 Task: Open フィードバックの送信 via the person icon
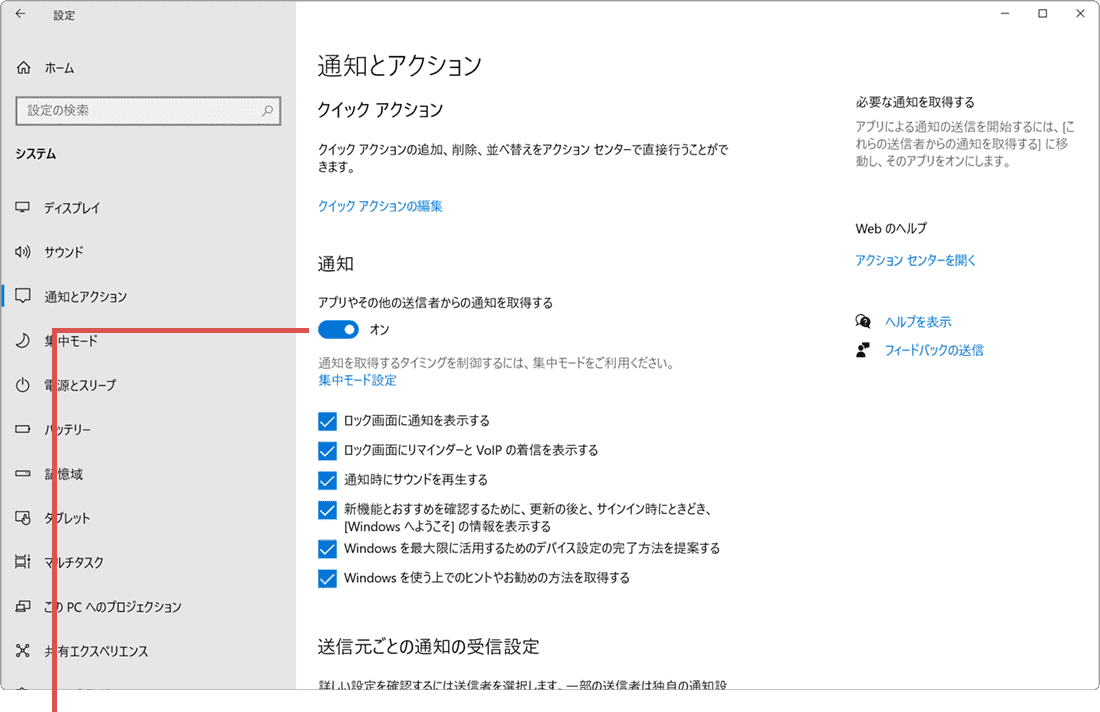[862, 350]
